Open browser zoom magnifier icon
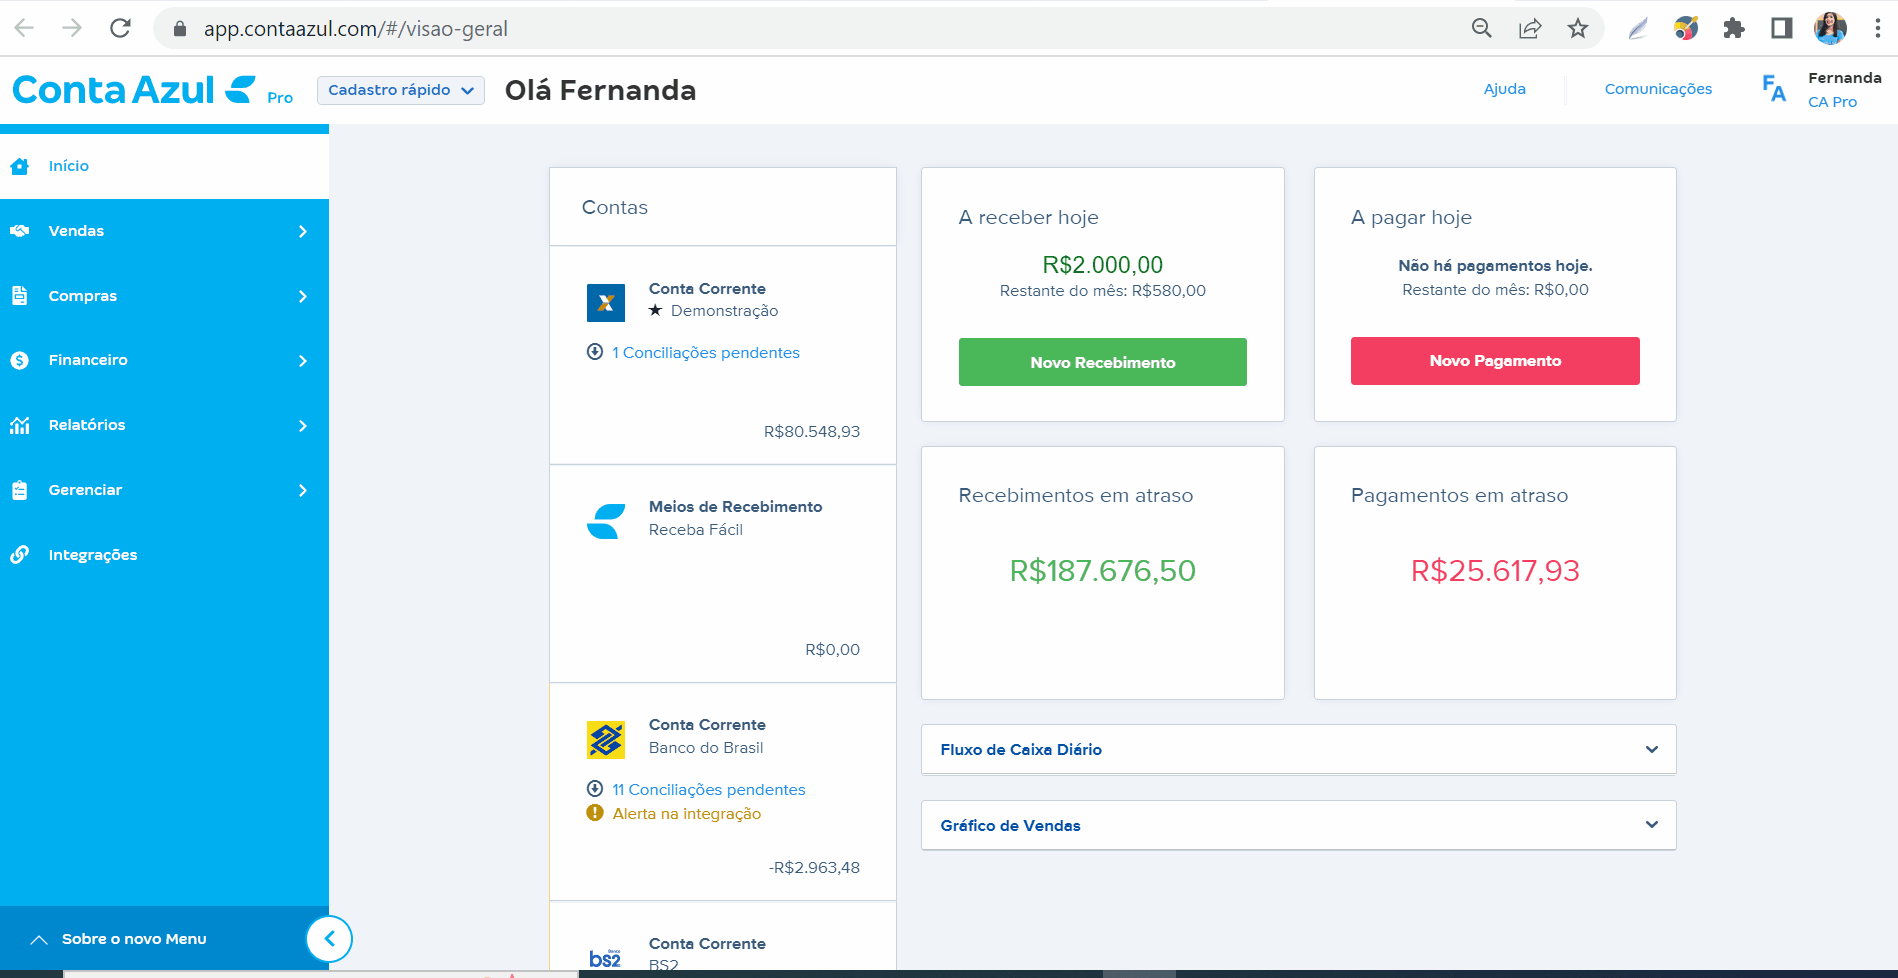The width and height of the screenshot is (1898, 978). 1482,28
